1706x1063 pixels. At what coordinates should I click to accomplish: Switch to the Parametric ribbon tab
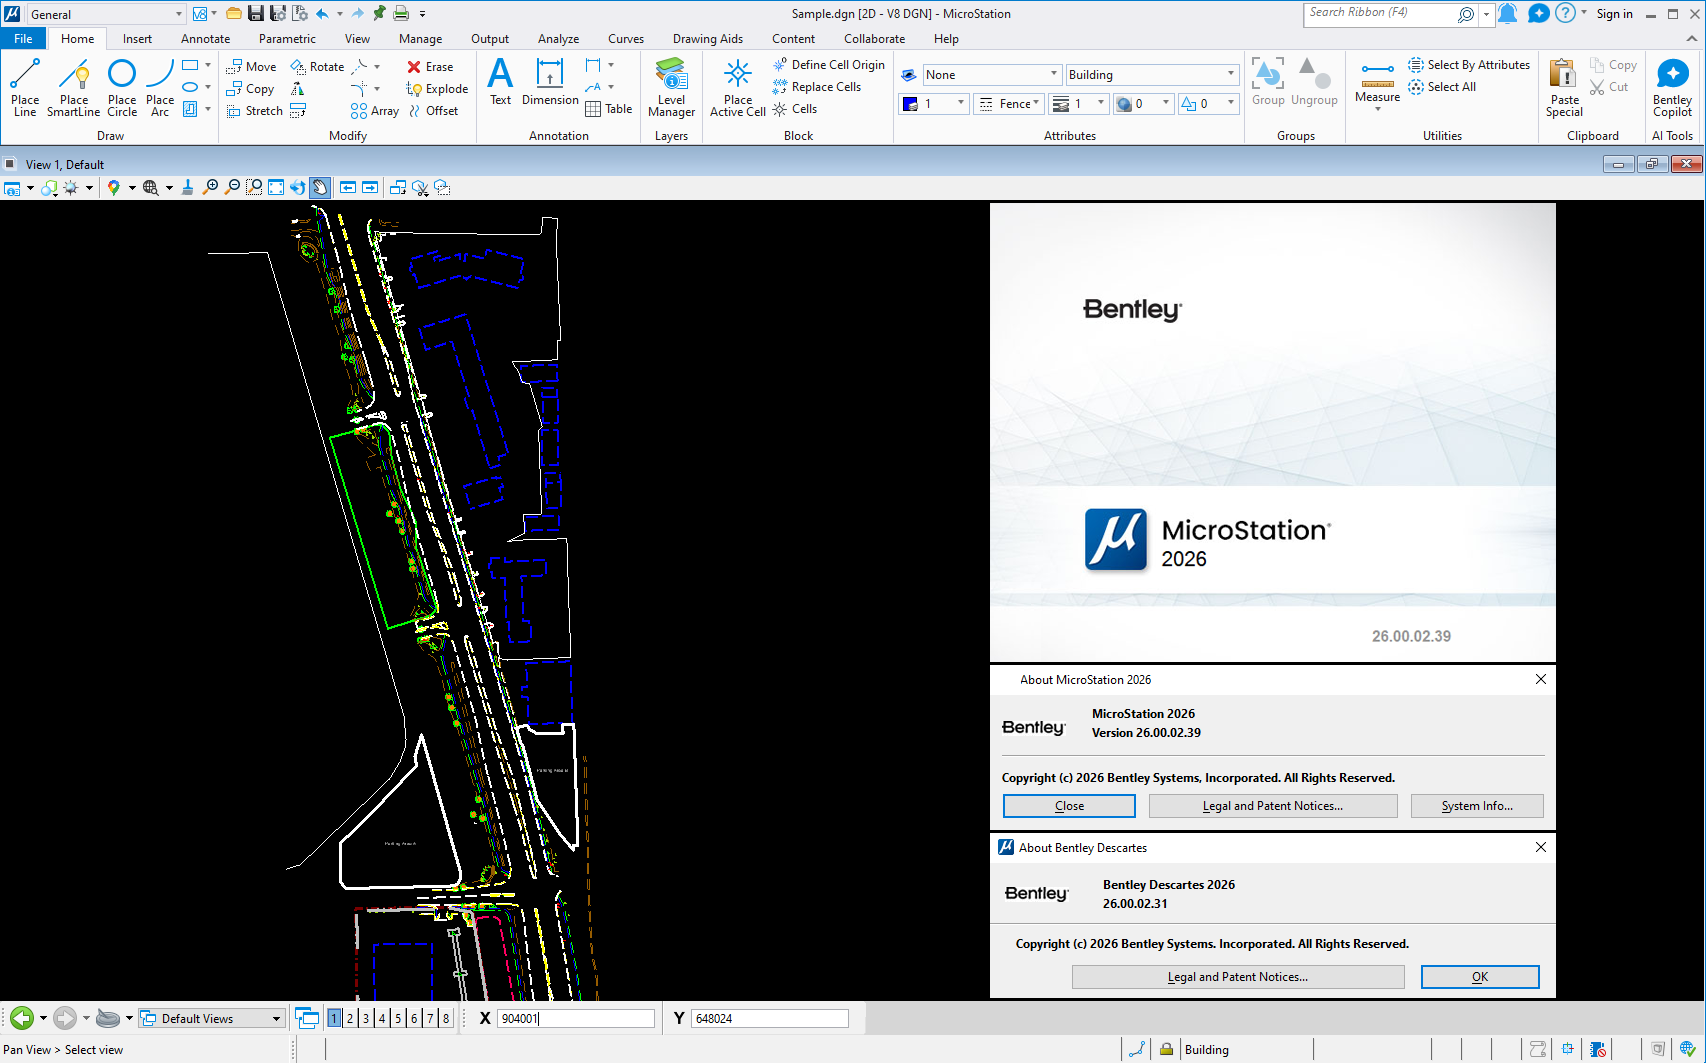coord(287,39)
